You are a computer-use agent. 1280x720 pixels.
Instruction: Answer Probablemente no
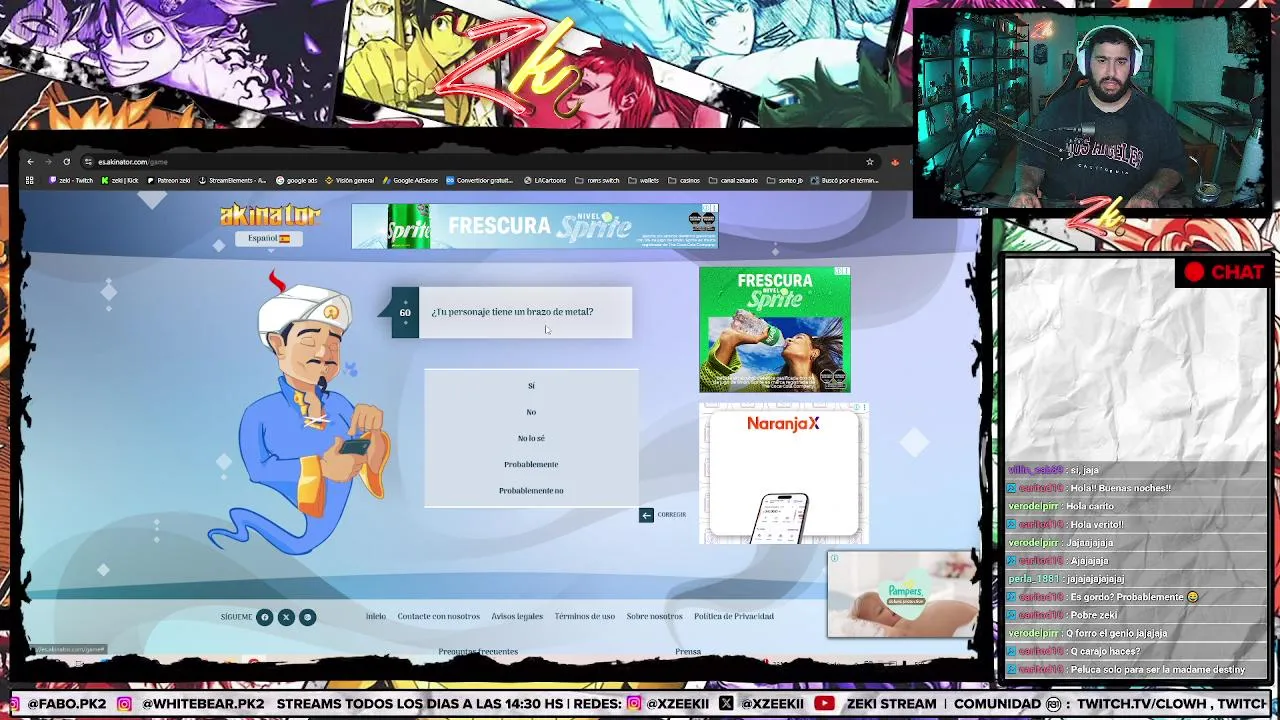tap(531, 490)
